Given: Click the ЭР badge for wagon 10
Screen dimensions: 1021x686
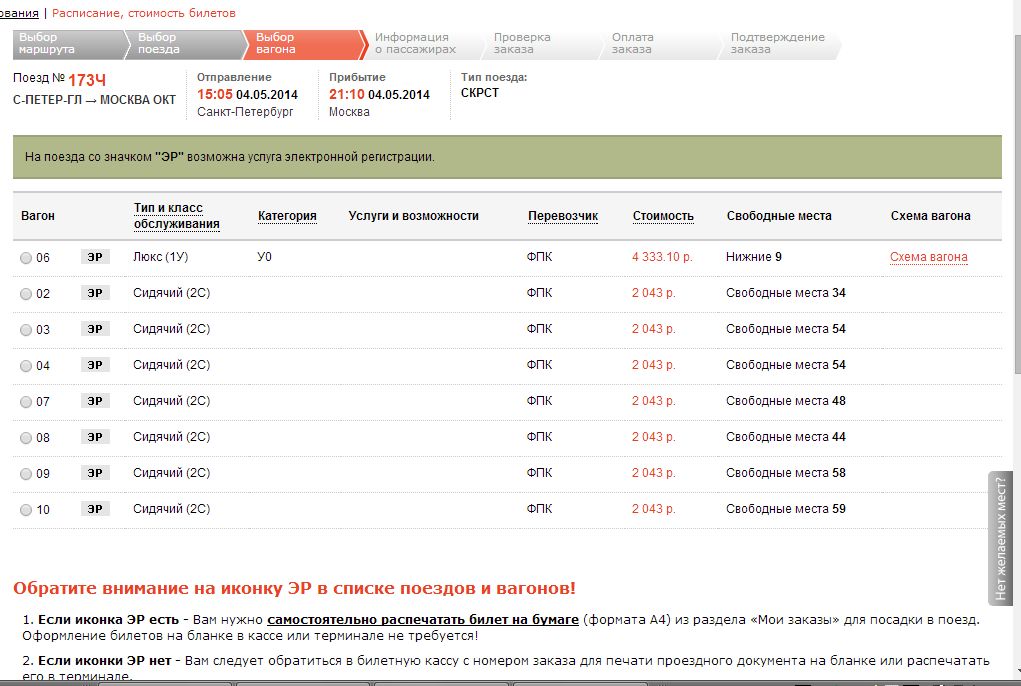Looking at the screenshot, I should 95,509.
